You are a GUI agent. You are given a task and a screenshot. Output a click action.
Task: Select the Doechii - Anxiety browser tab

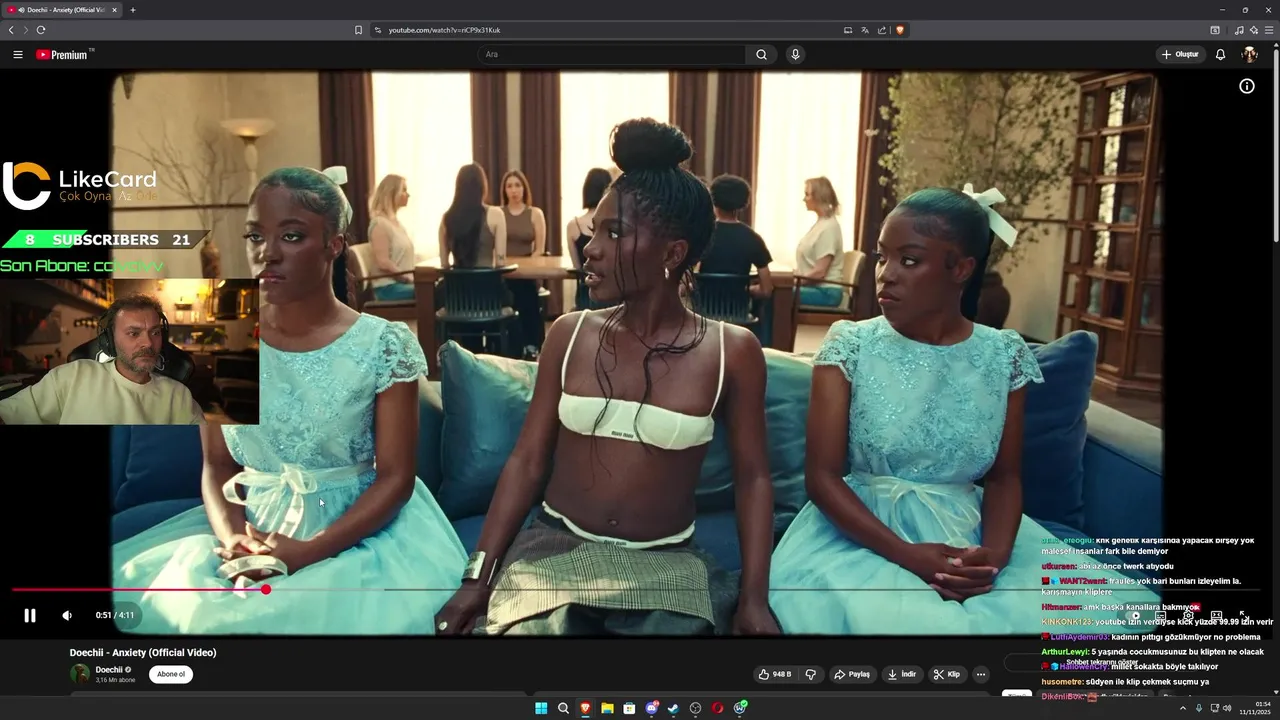click(62, 10)
